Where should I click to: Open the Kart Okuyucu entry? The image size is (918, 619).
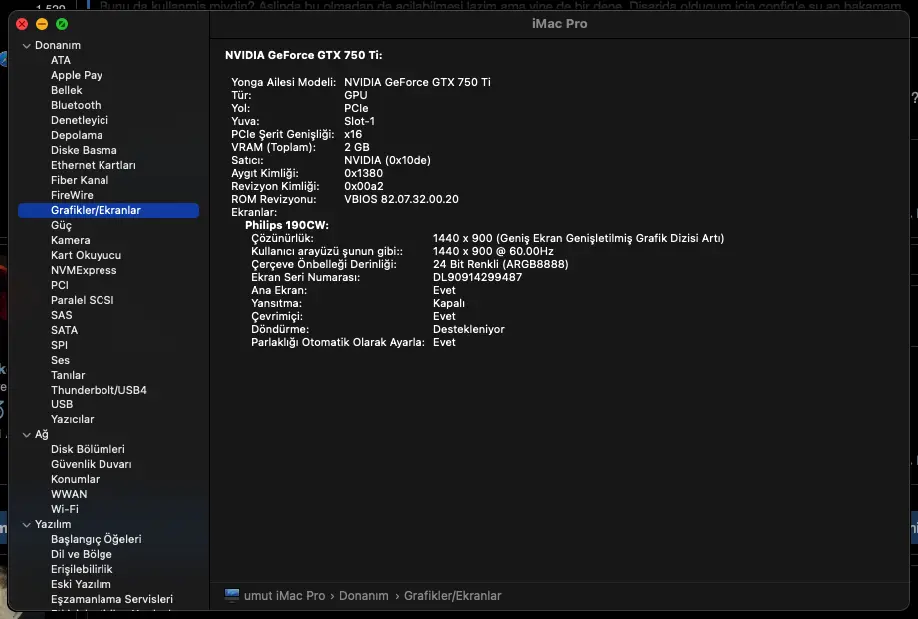(x=86, y=255)
